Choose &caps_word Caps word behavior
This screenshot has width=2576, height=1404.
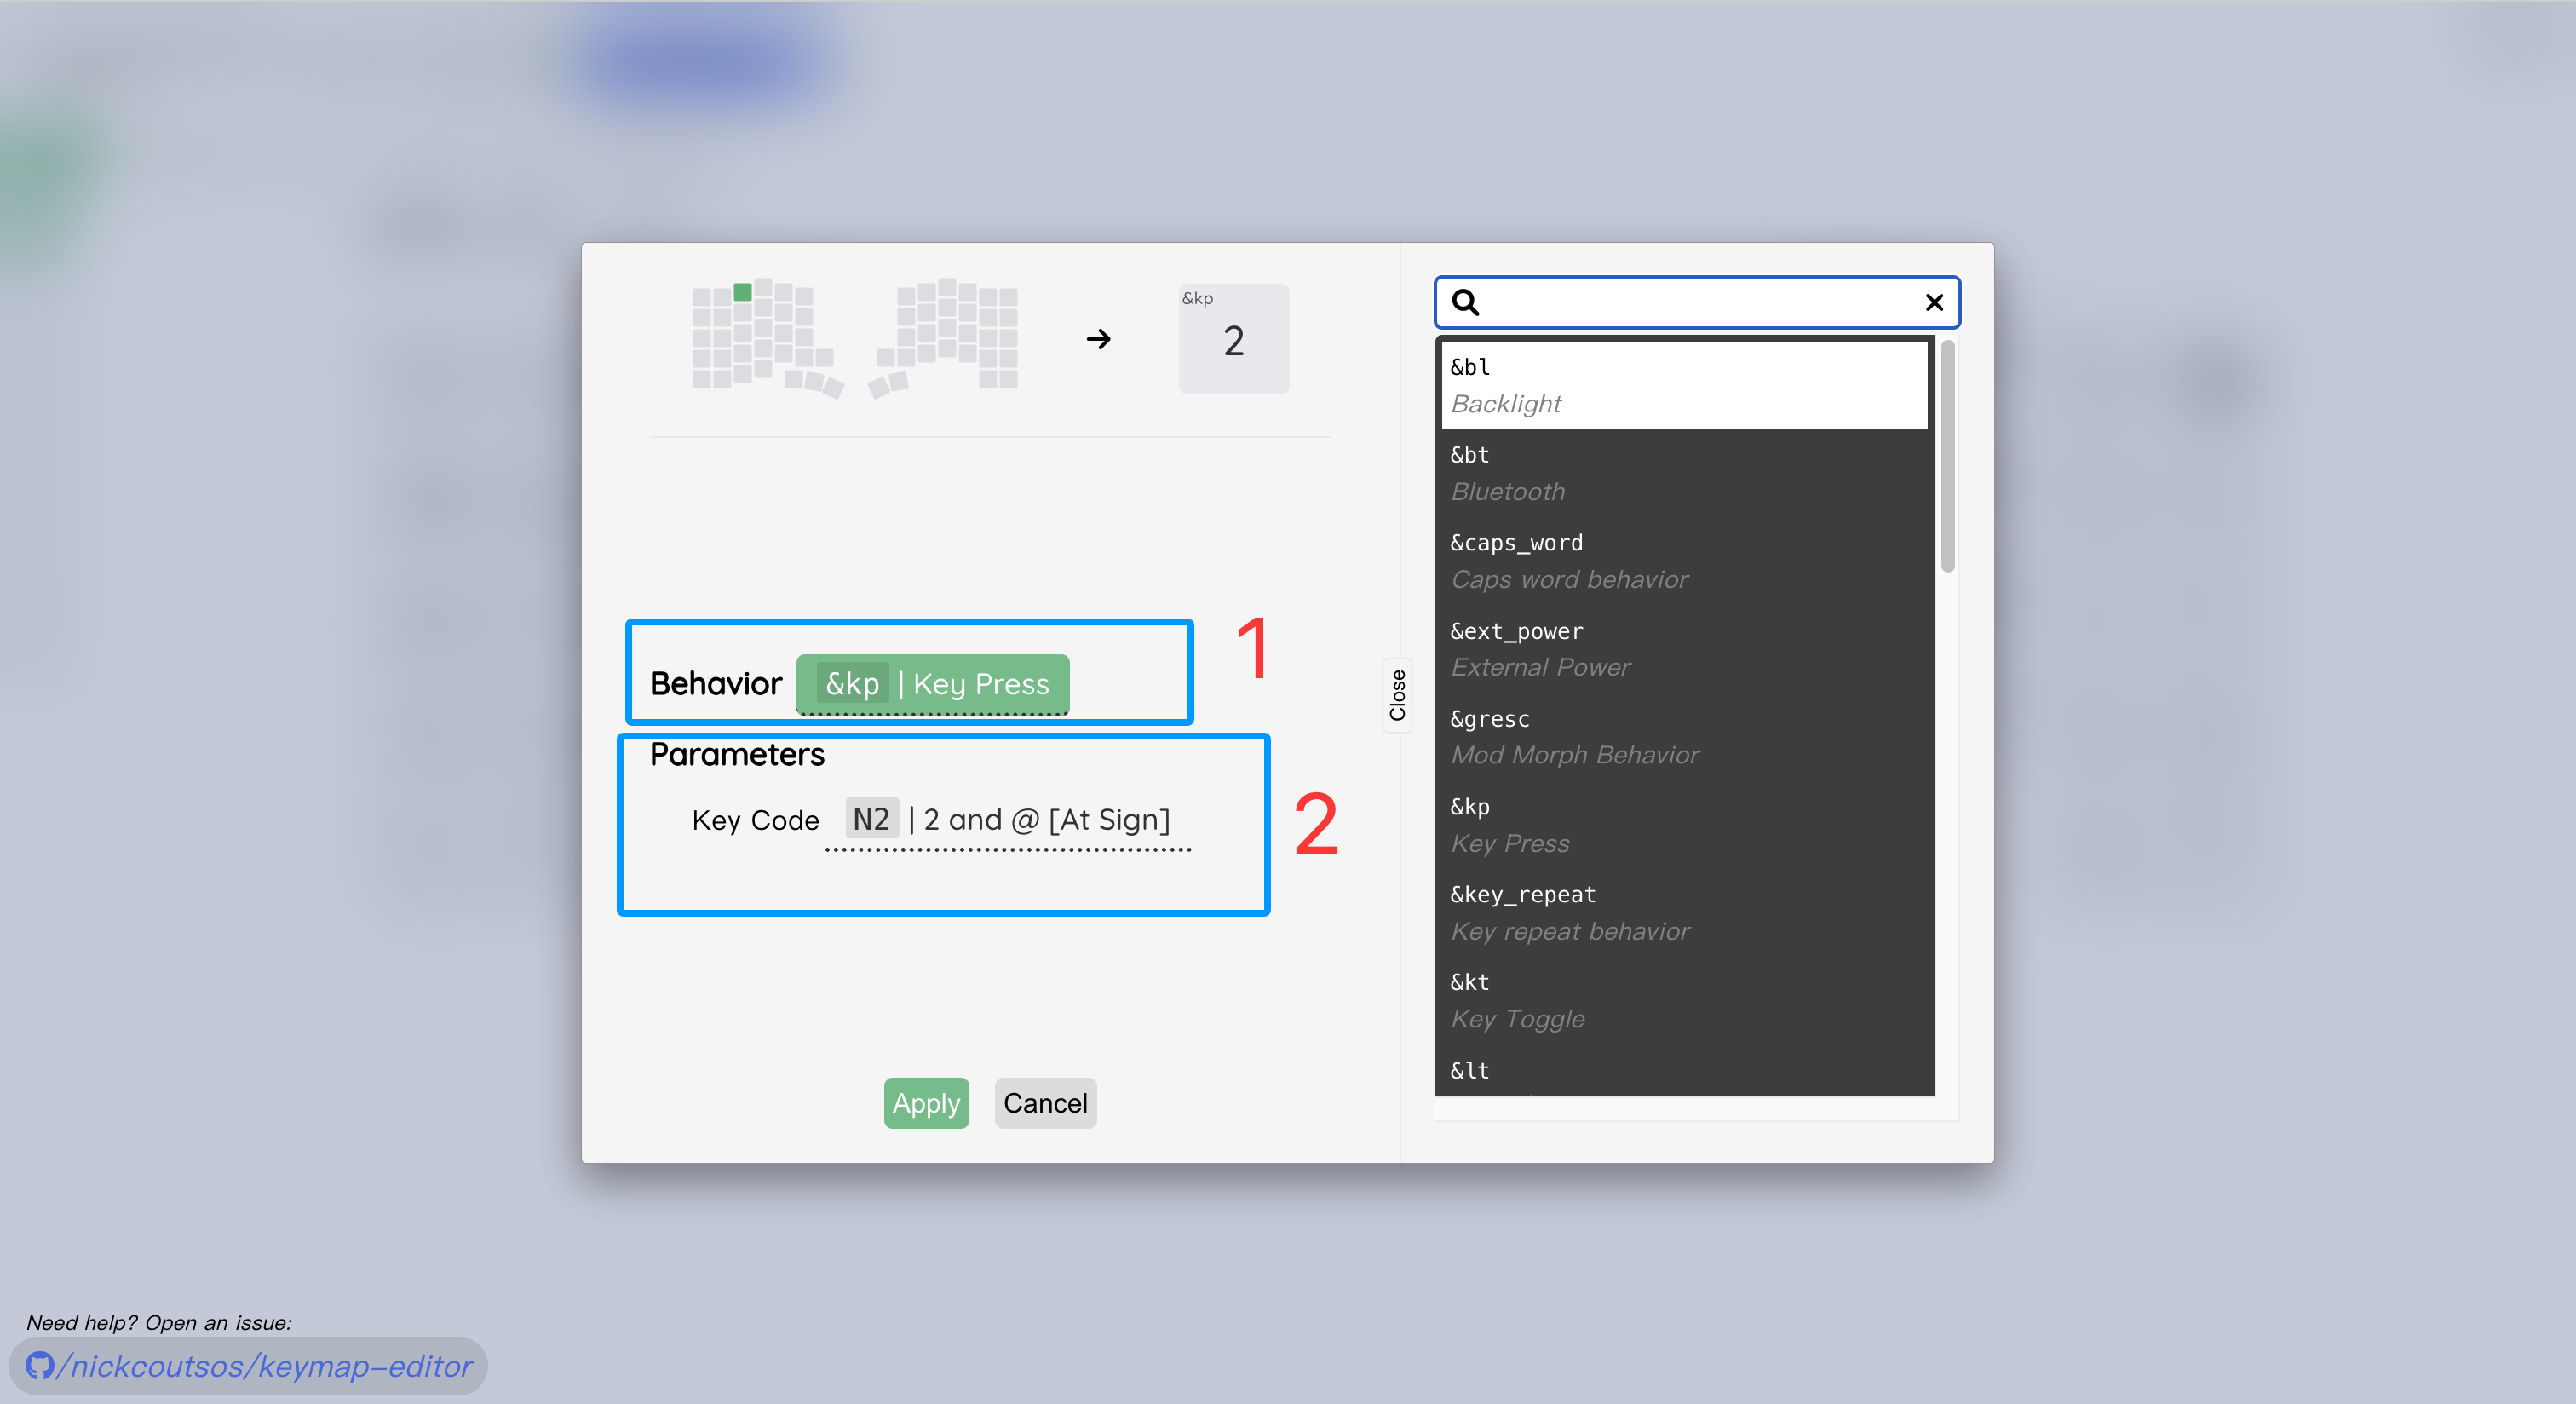pyautogui.click(x=1684, y=561)
